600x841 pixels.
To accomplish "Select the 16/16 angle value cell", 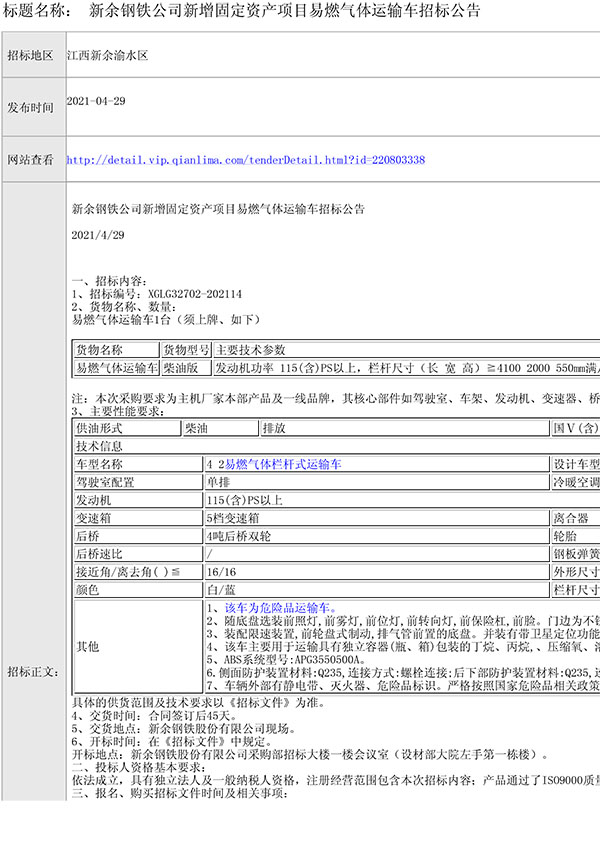I will (377, 572).
